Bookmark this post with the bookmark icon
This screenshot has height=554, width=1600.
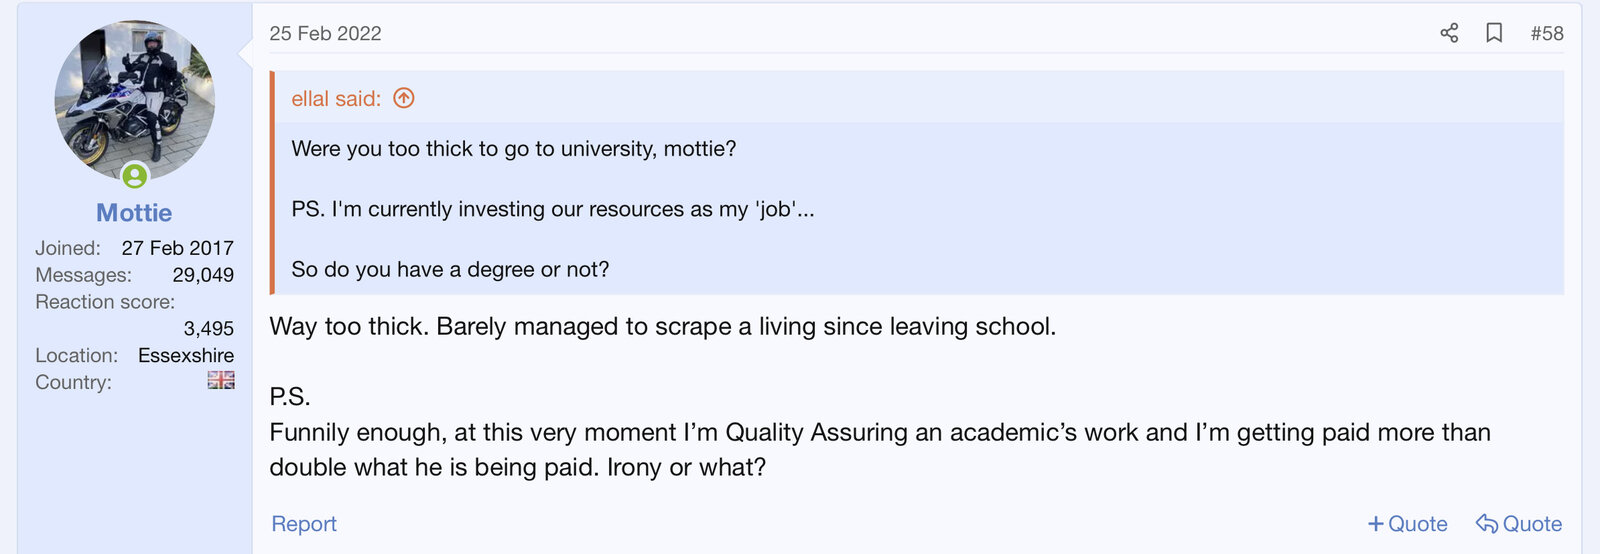[x=1494, y=33]
